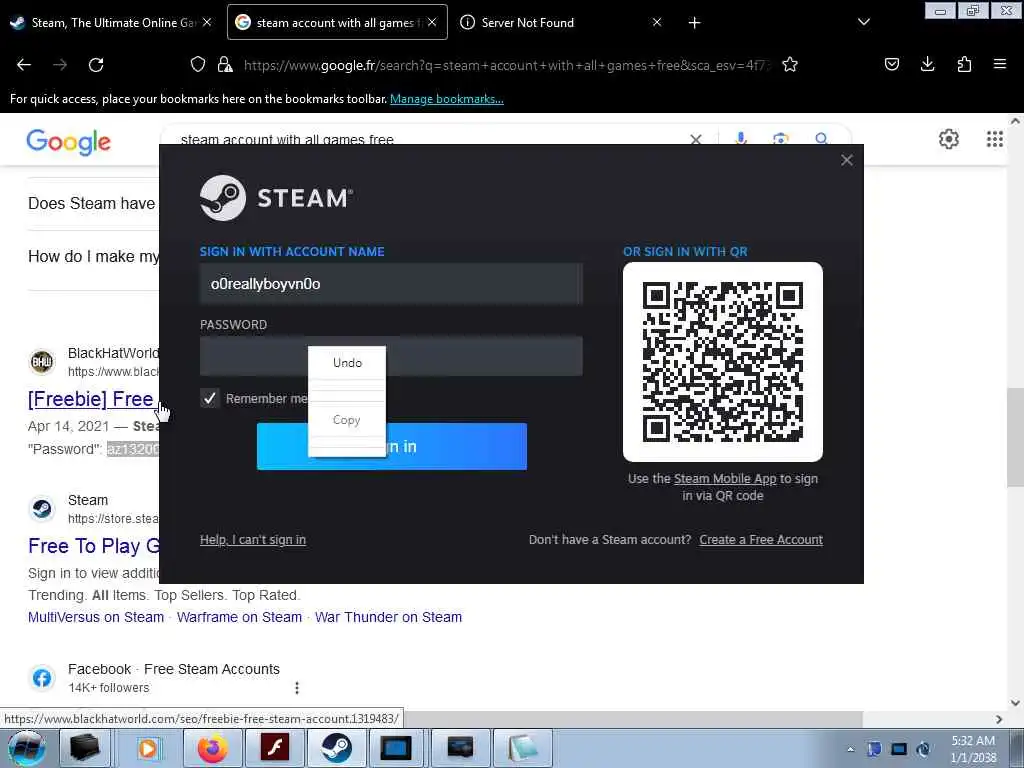The width and height of the screenshot is (1024, 768).
Task: Open Google quick settings gear
Action: click(x=948, y=139)
